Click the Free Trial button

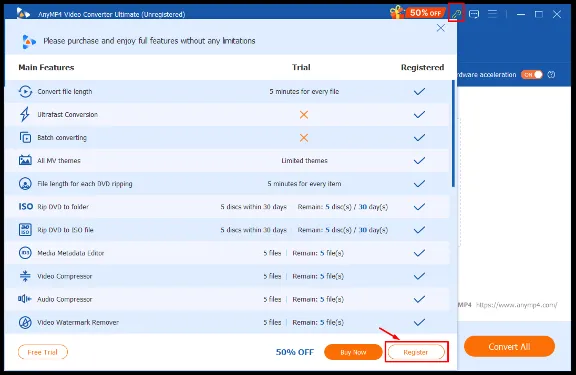pos(43,352)
